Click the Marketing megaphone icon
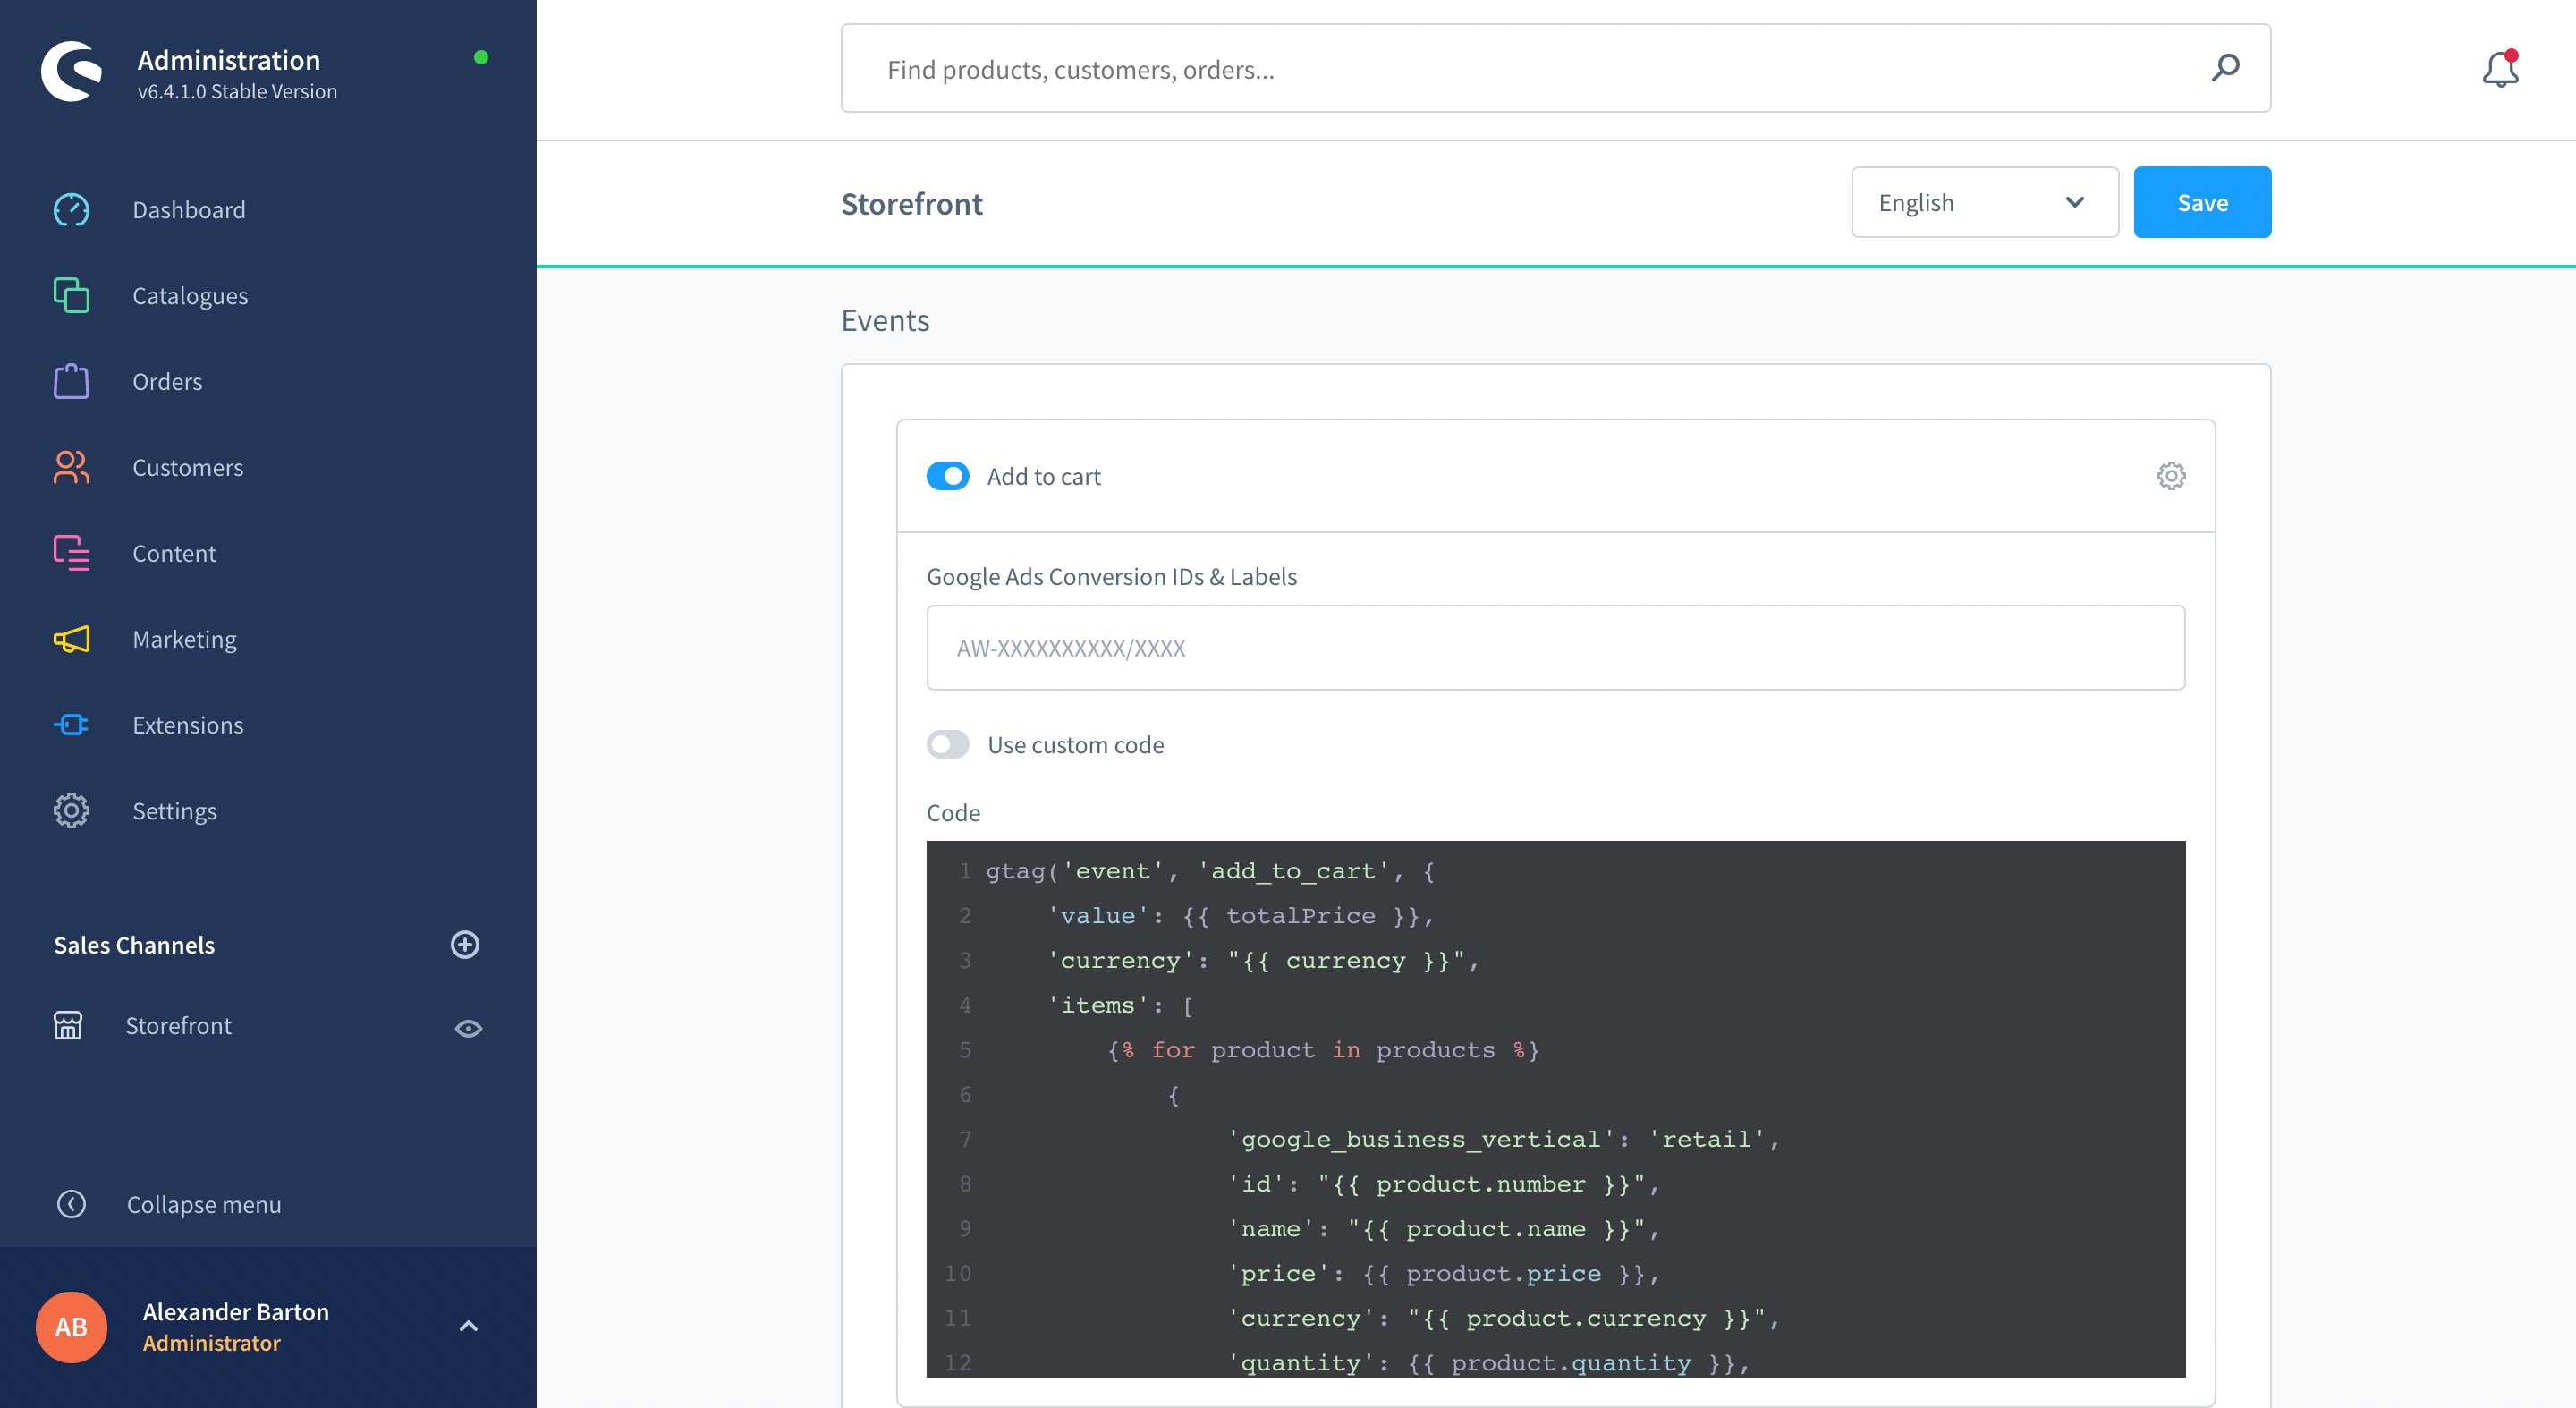Image resolution: width=2576 pixels, height=1408 pixels. 71,639
